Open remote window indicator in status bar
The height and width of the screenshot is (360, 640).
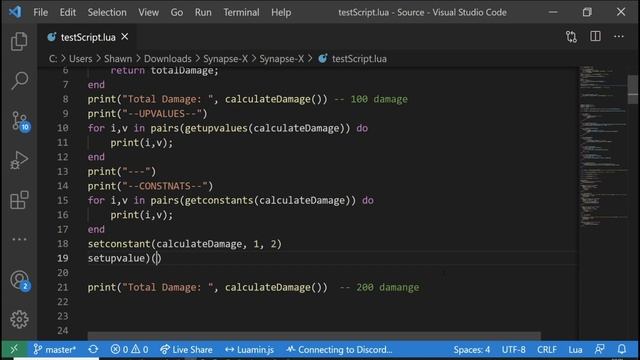(x=14, y=349)
